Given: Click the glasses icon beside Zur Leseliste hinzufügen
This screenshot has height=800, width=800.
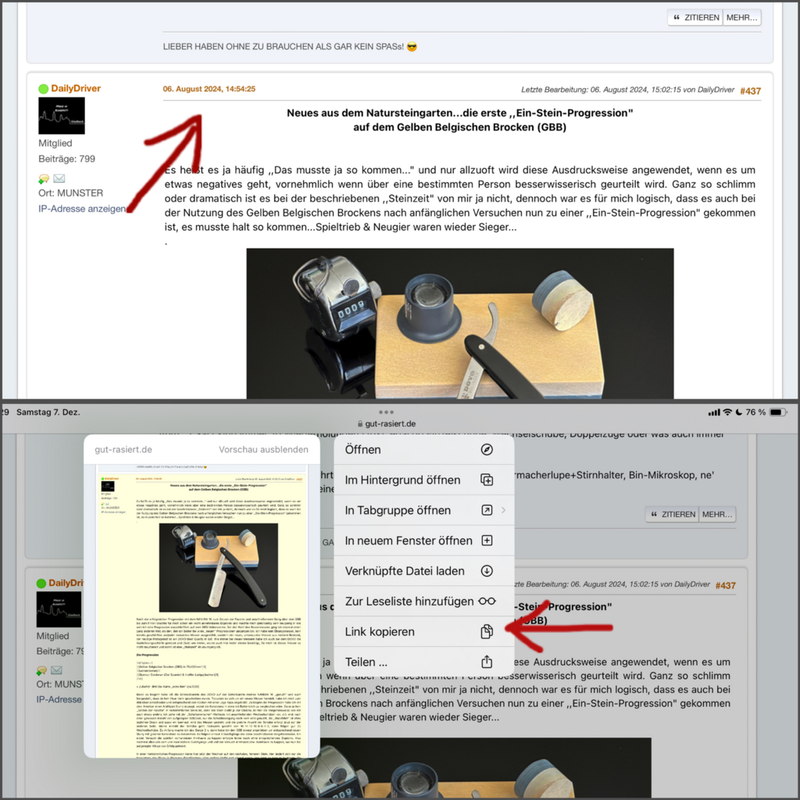Looking at the screenshot, I should click(x=487, y=601).
